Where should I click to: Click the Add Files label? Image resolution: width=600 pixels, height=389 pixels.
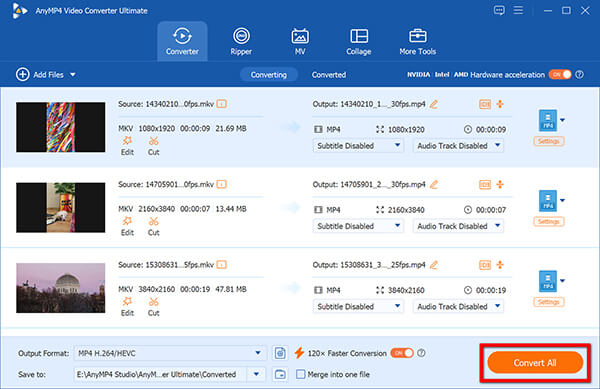[x=48, y=75]
